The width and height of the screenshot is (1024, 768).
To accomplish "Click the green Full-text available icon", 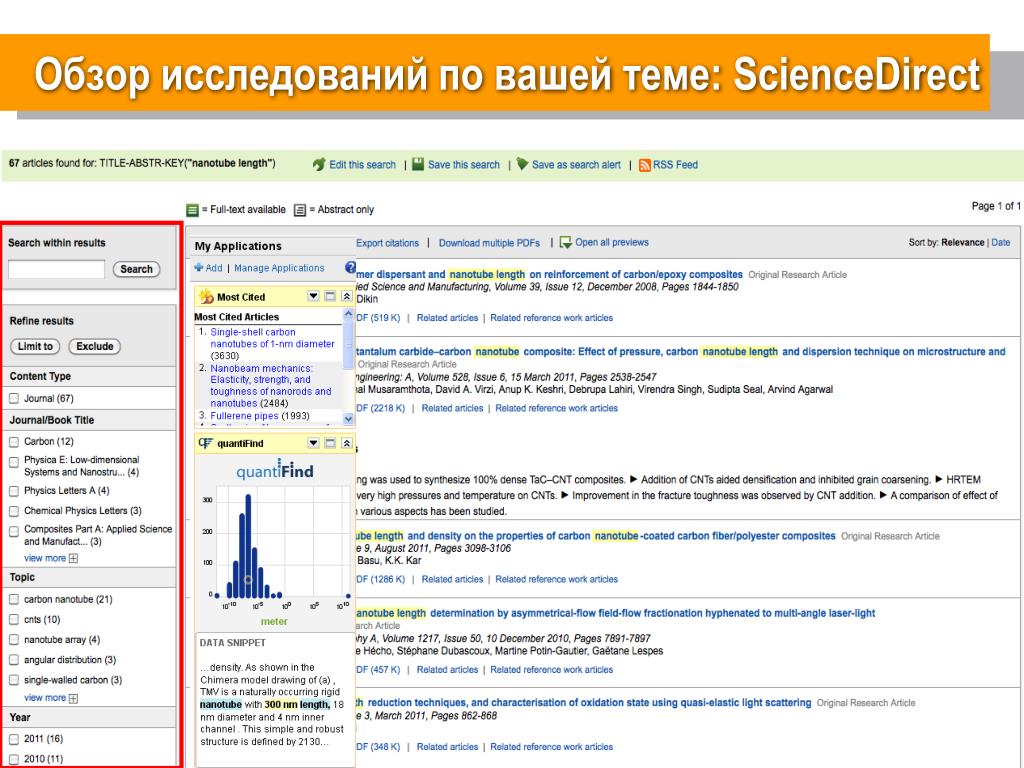I will [192, 210].
